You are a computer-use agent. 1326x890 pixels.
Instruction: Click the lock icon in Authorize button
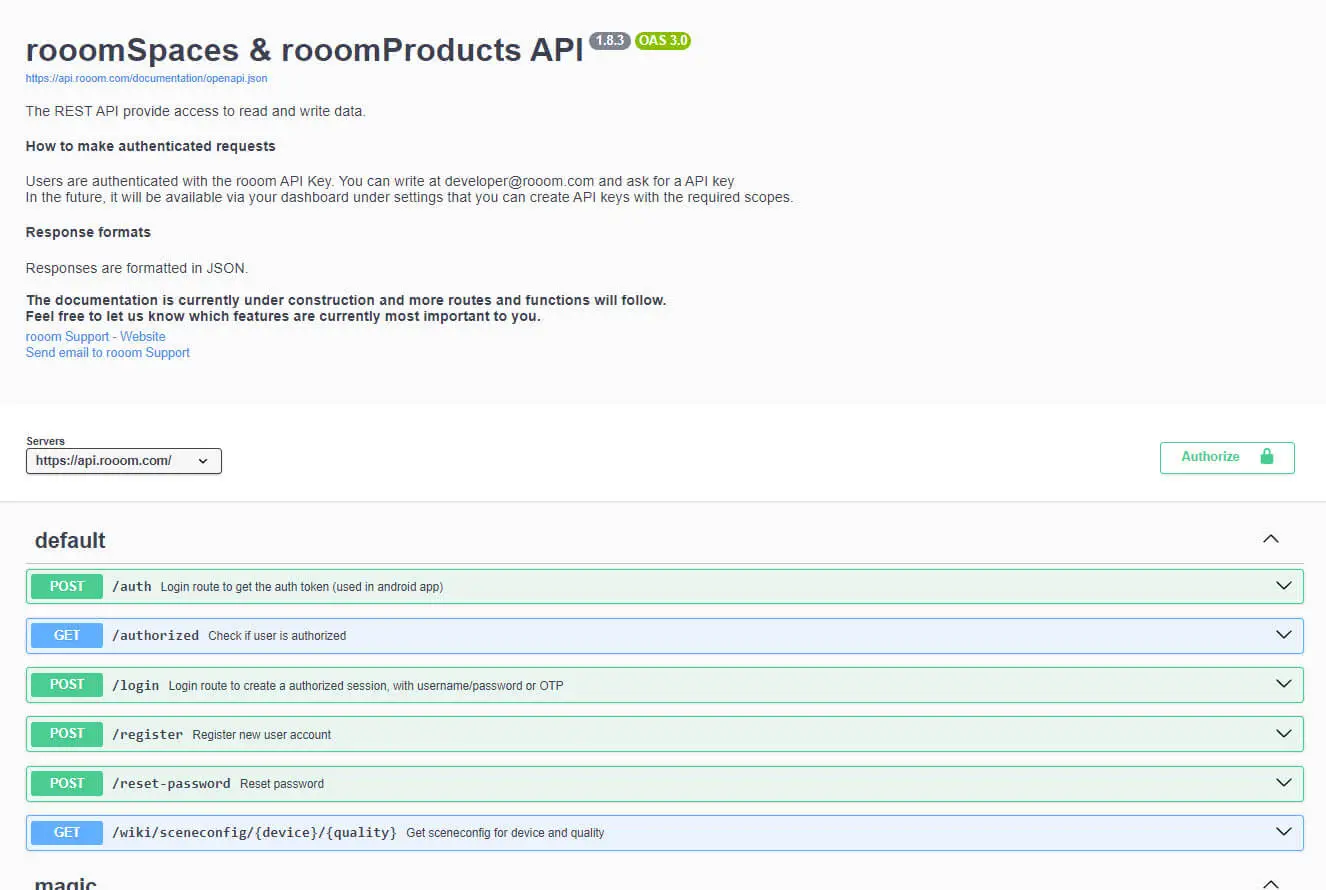(x=1267, y=456)
